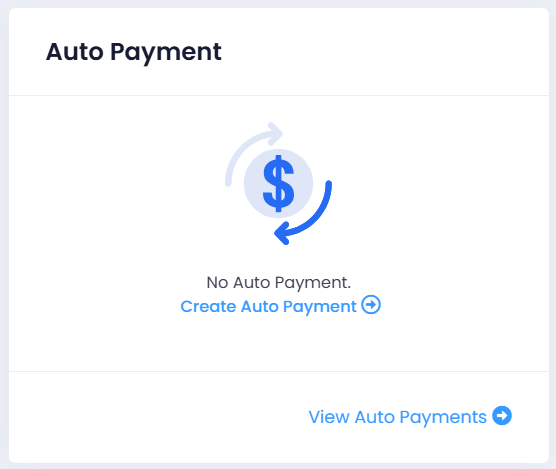Image resolution: width=556 pixels, height=469 pixels.
Task: Click the No Auto Payment. message text
Action: point(279,283)
